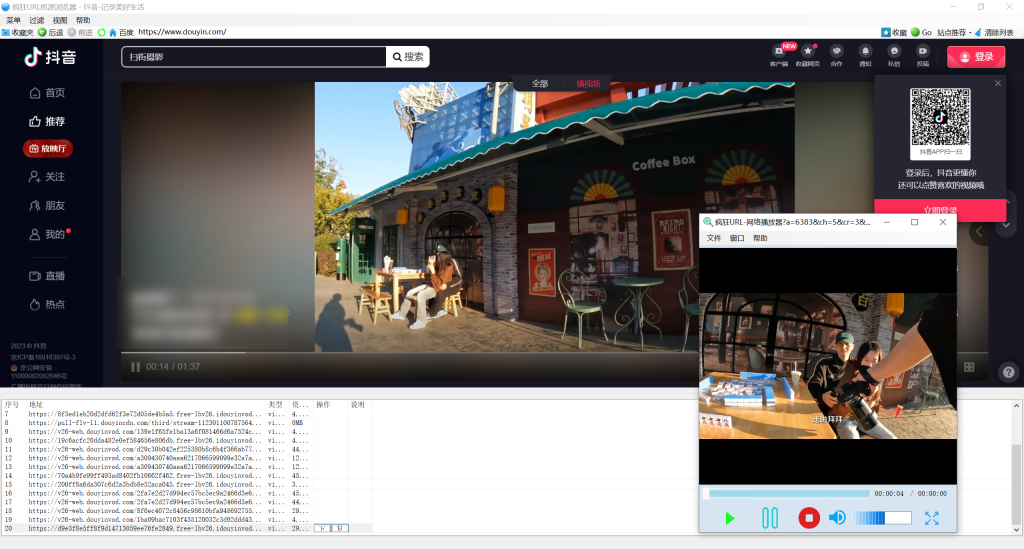Click the URL list scroll down arrow
Screen dimensions: 1024x549
click(x=1017, y=529)
